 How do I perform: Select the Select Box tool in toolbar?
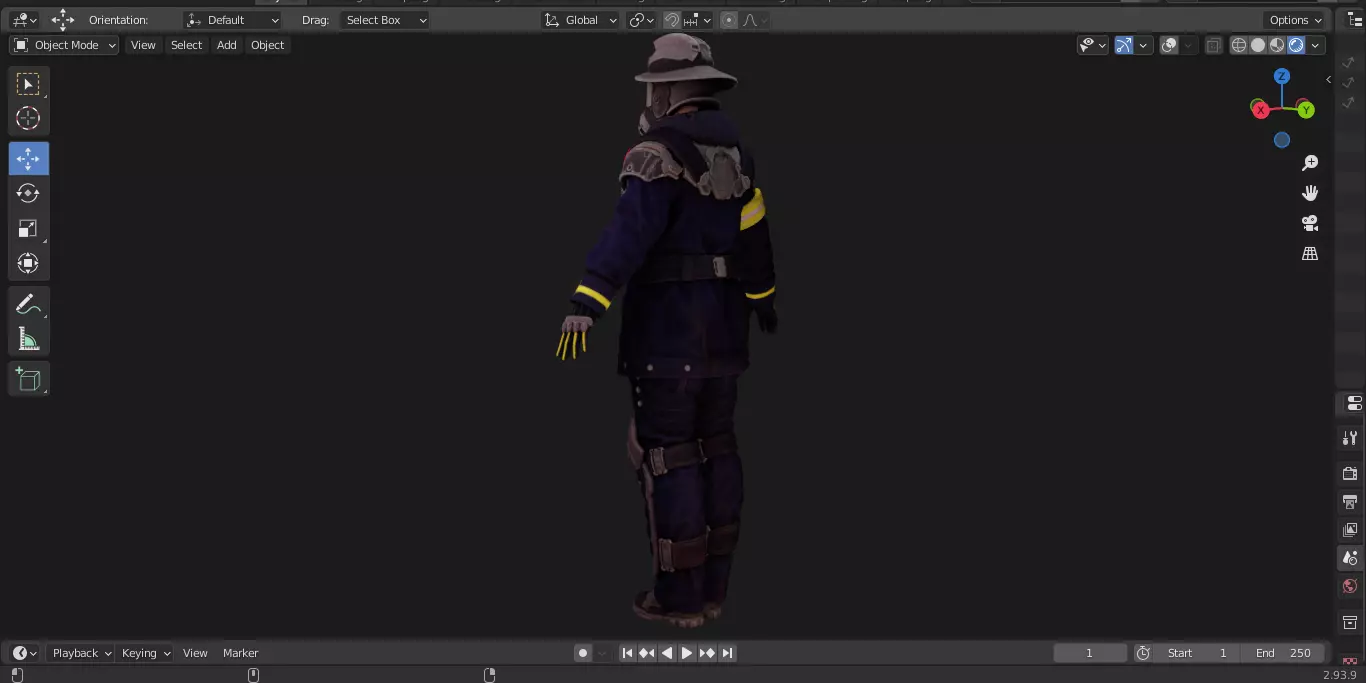[x=28, y=84]
